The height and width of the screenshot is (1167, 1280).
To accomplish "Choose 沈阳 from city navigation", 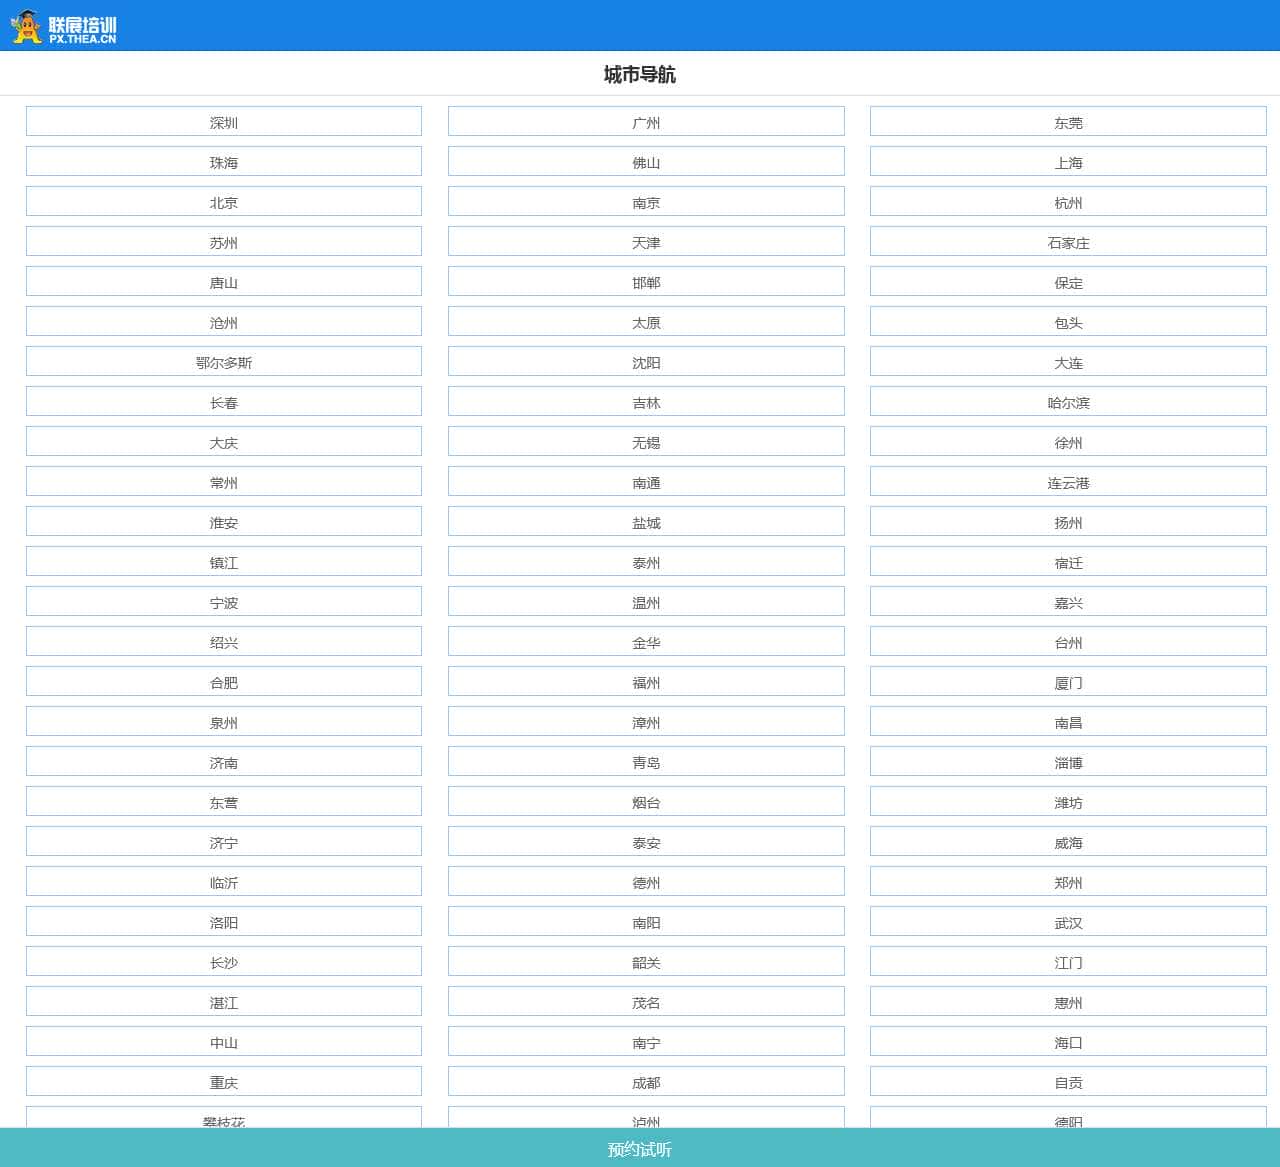I will (646, 362).
